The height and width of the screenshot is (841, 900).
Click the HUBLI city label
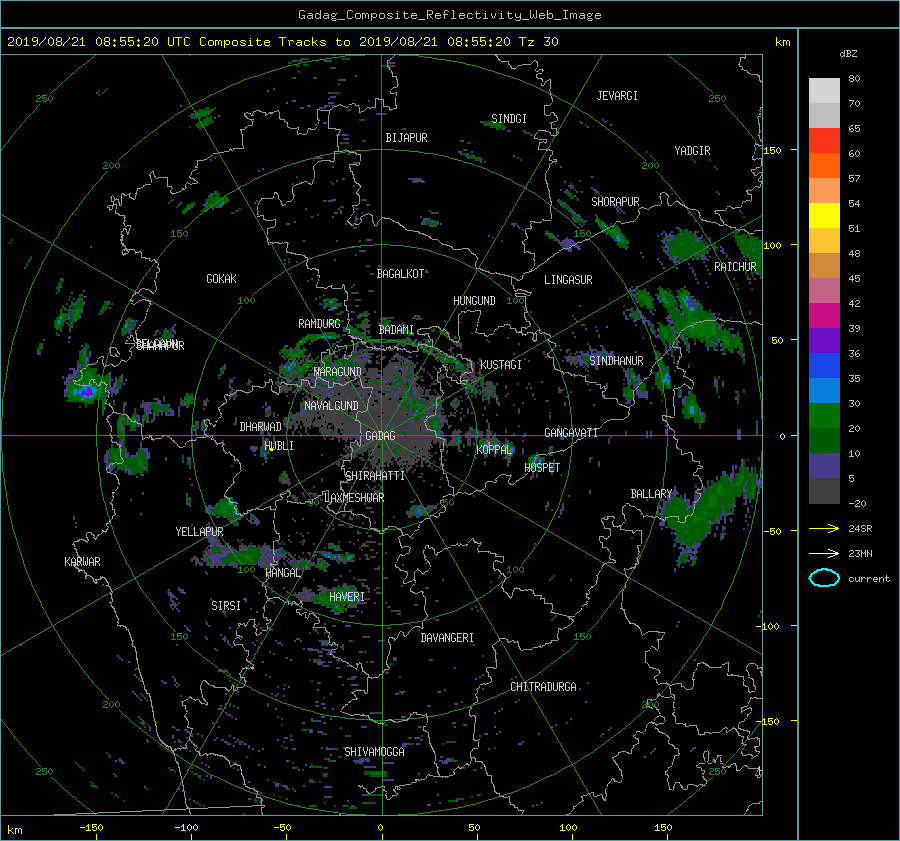[278, 445]
